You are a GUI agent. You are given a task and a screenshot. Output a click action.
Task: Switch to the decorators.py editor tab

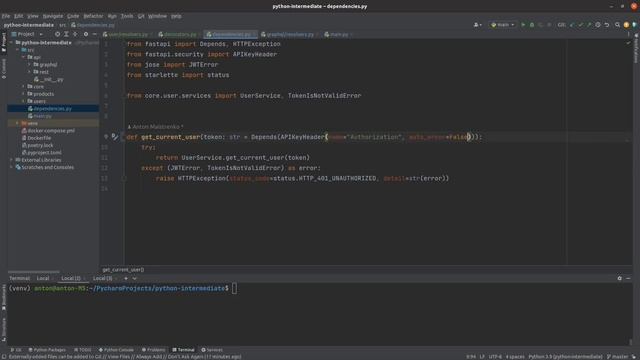[x=178, y=34]
